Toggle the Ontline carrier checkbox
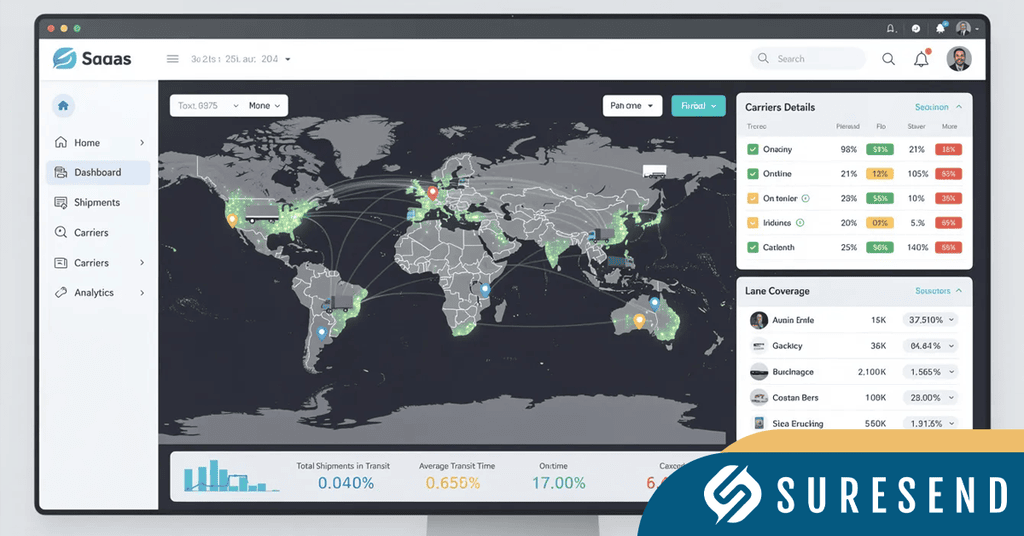1024x536 pixels. click(x=753, y=174)
